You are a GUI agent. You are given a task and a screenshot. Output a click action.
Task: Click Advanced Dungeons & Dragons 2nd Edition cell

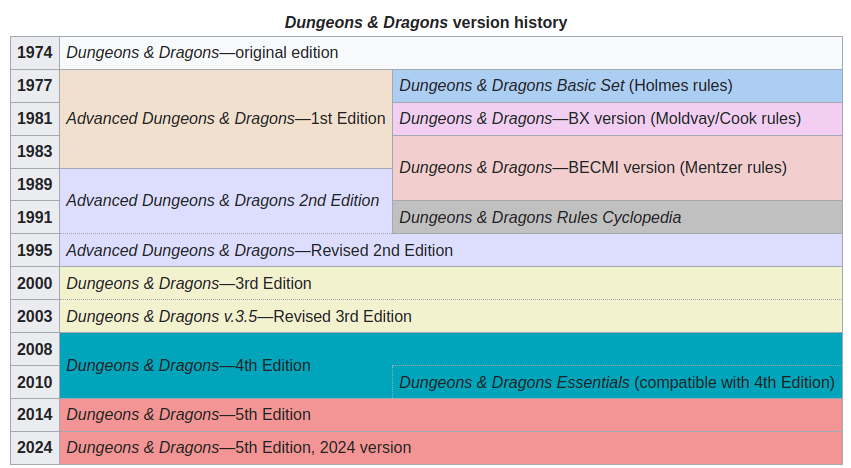coord(223,200)
